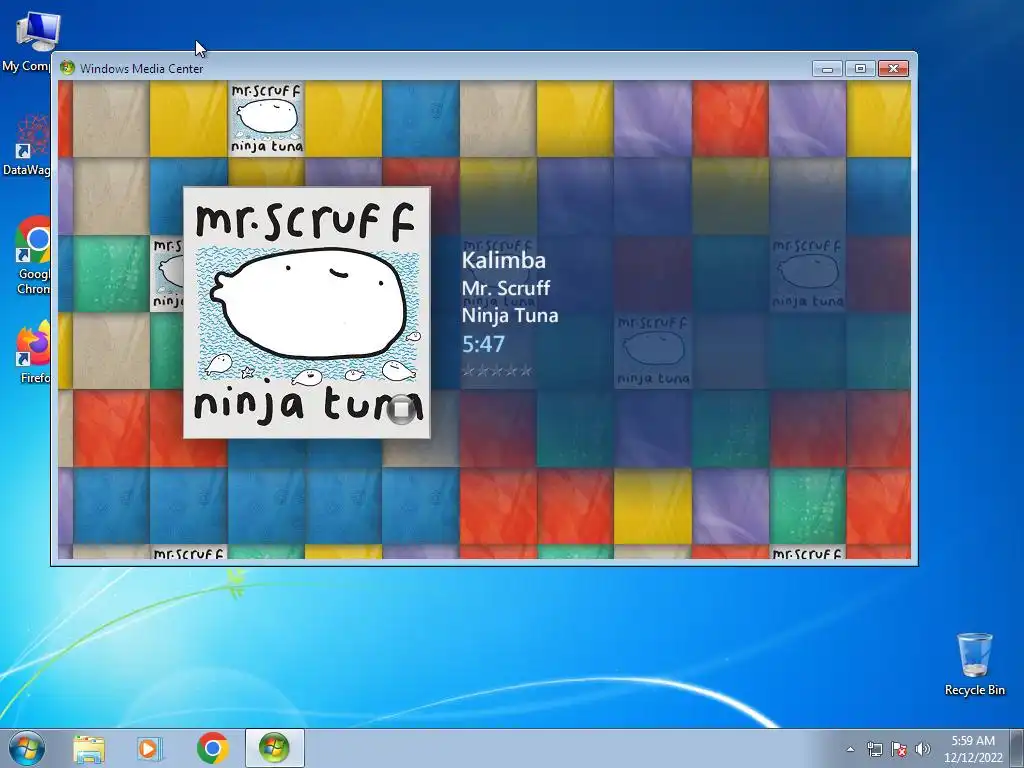Open the network status tray icon

tap(874, 749)
